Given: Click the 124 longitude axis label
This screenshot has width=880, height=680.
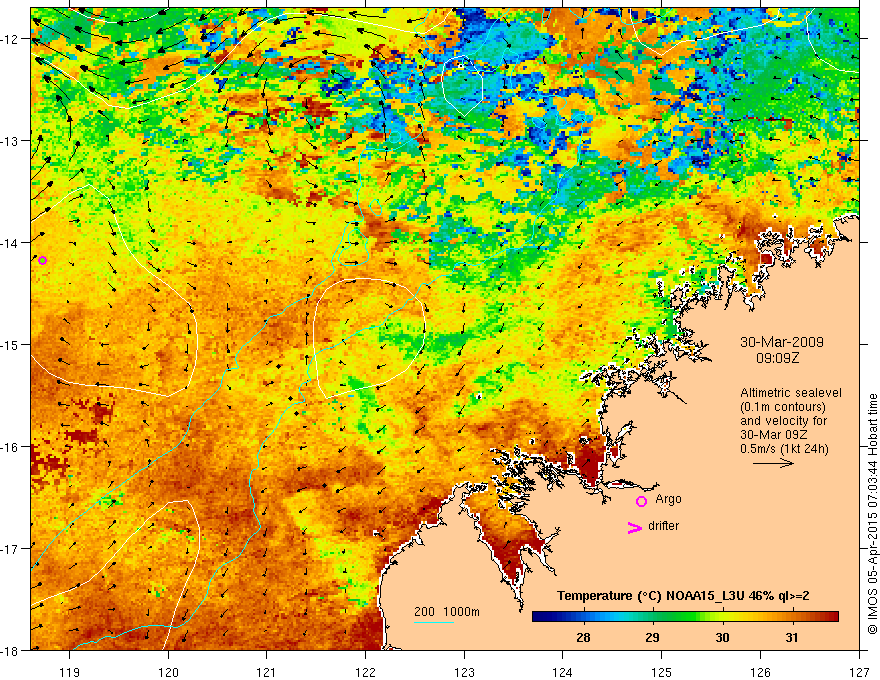Looking at the screenshot, I should 563,672.
